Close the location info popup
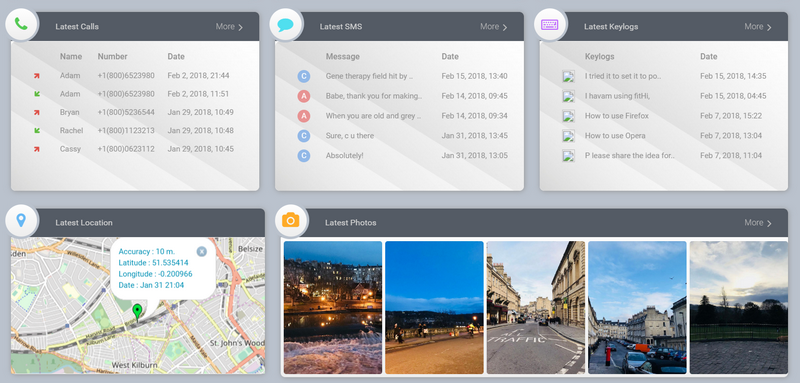The height and width of the screenshot is (383, 800). (x=202, y=251)
